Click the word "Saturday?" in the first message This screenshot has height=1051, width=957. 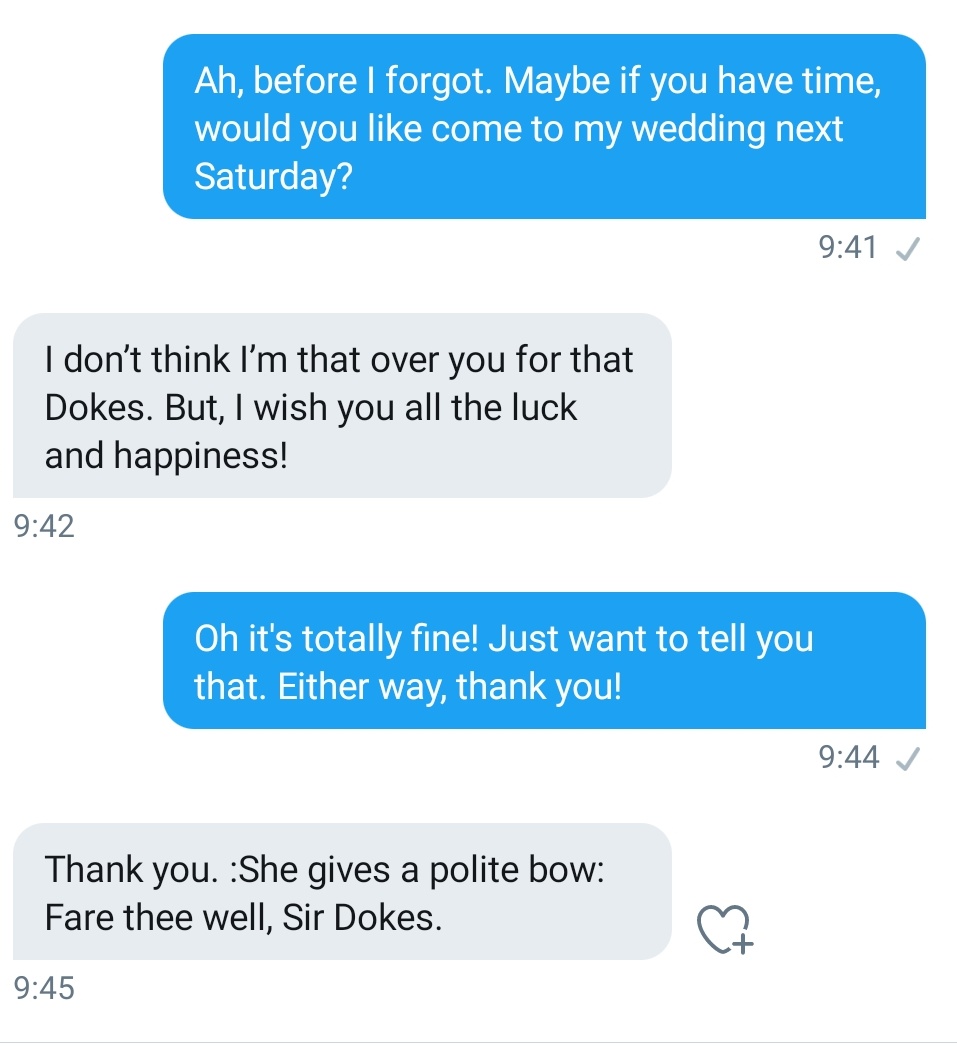pos(273,177)
